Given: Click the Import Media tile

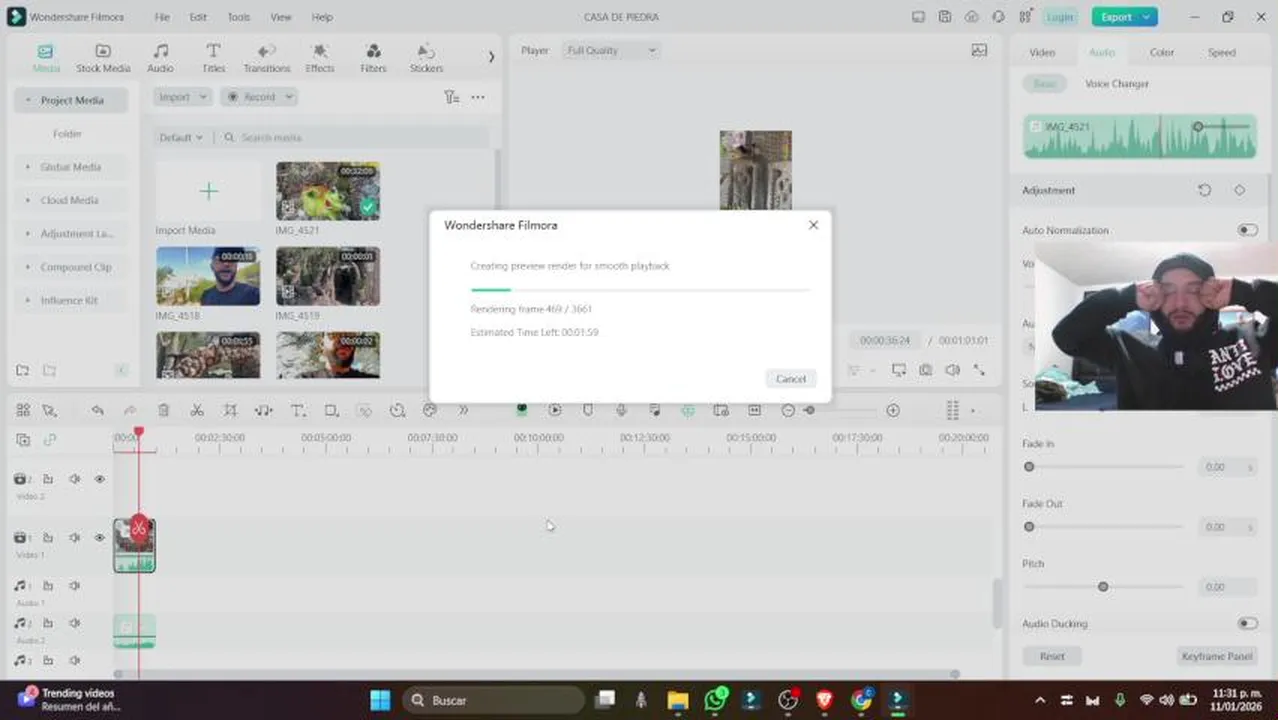Looking at the screenshot, I should (208, 191).
